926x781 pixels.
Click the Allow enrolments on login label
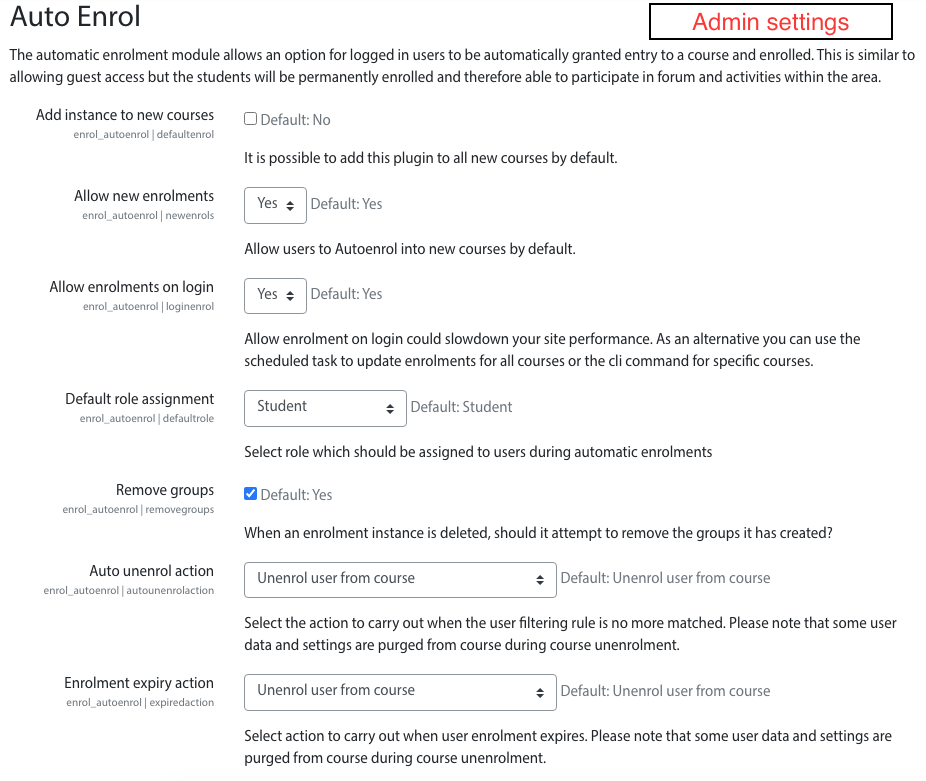132,287
